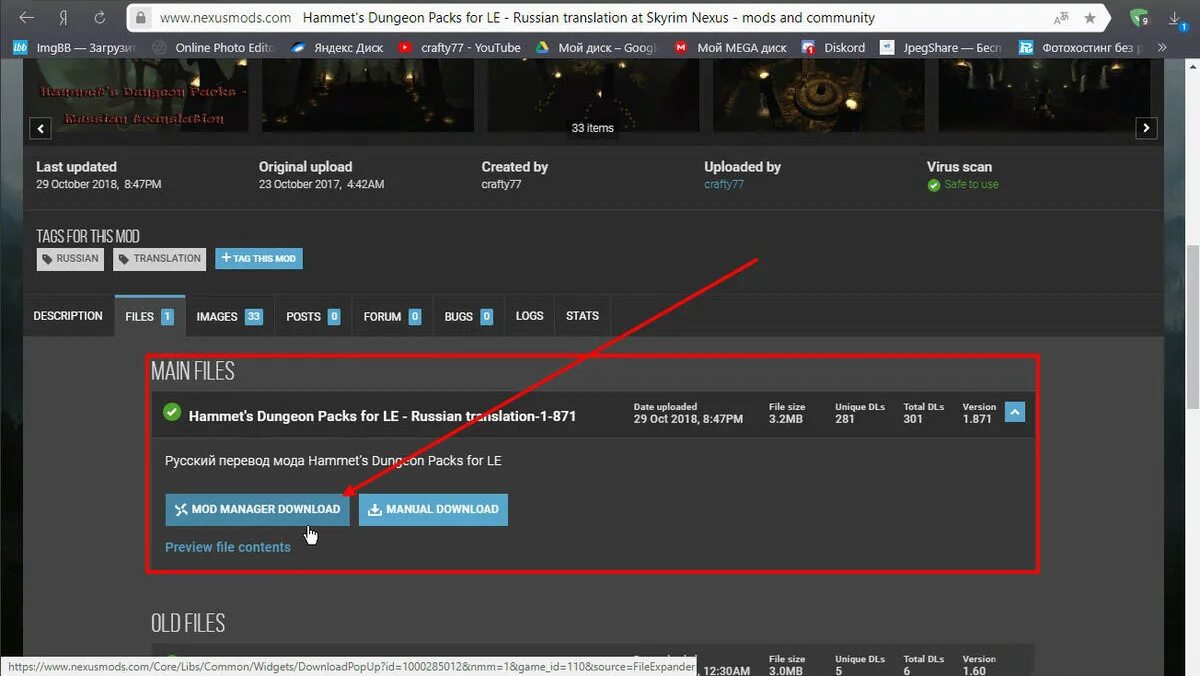Click Original upload date 23 October 2017
The height and width of the screenshot is (676, 1200).
click(321, 185)
